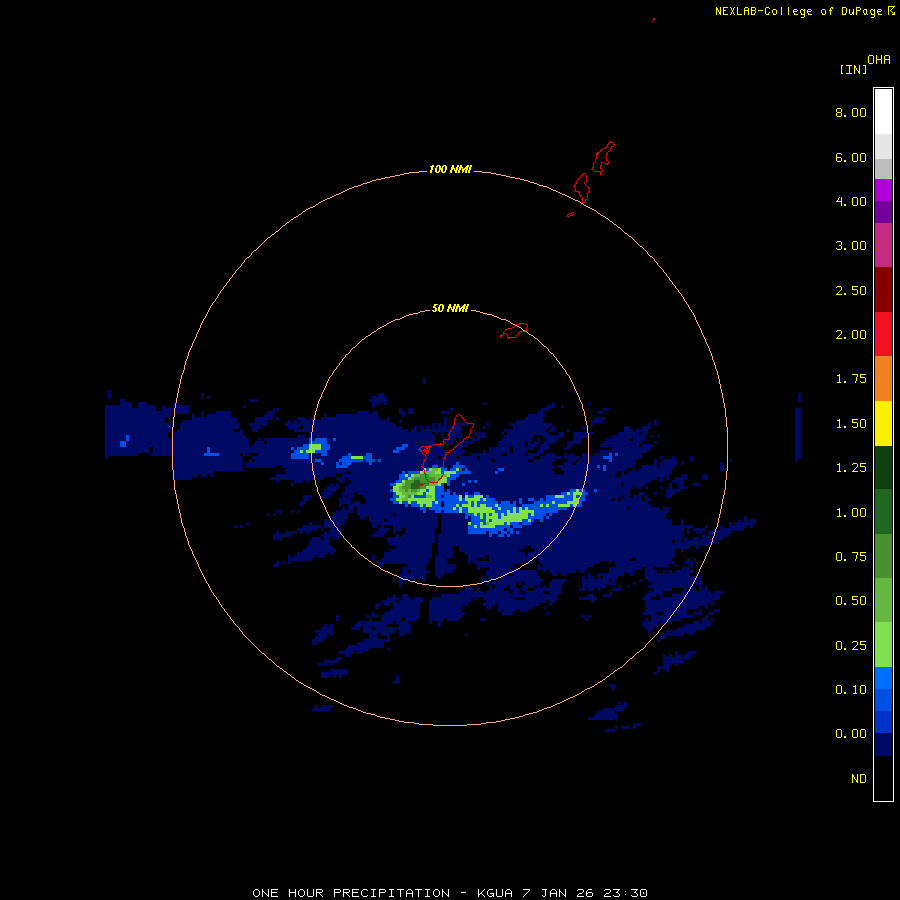Click the 1.25 legend value
900x900 pixels.
pos(851,468)
